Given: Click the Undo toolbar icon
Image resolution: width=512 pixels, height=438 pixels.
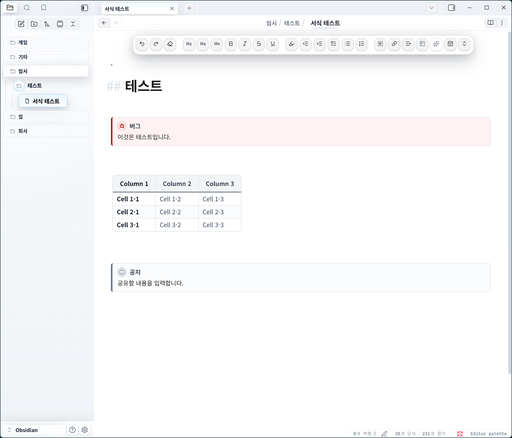Looking at the screenshot, I should (x=142, y=44).
